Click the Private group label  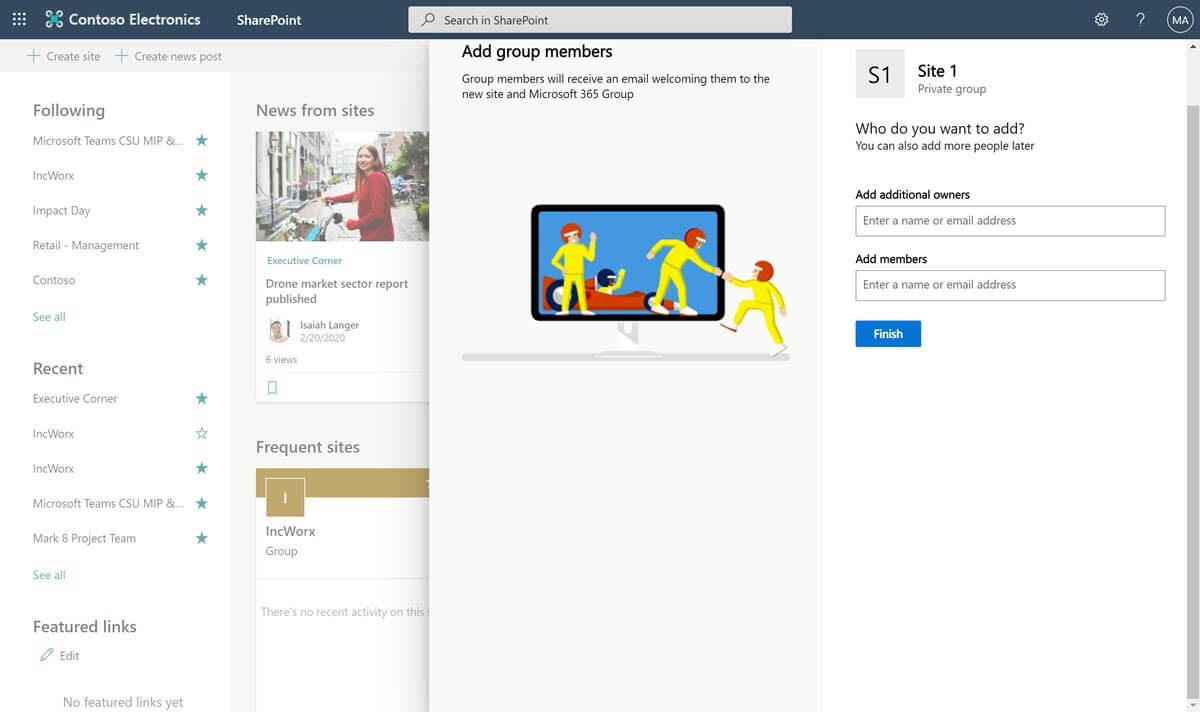(952, 89)
